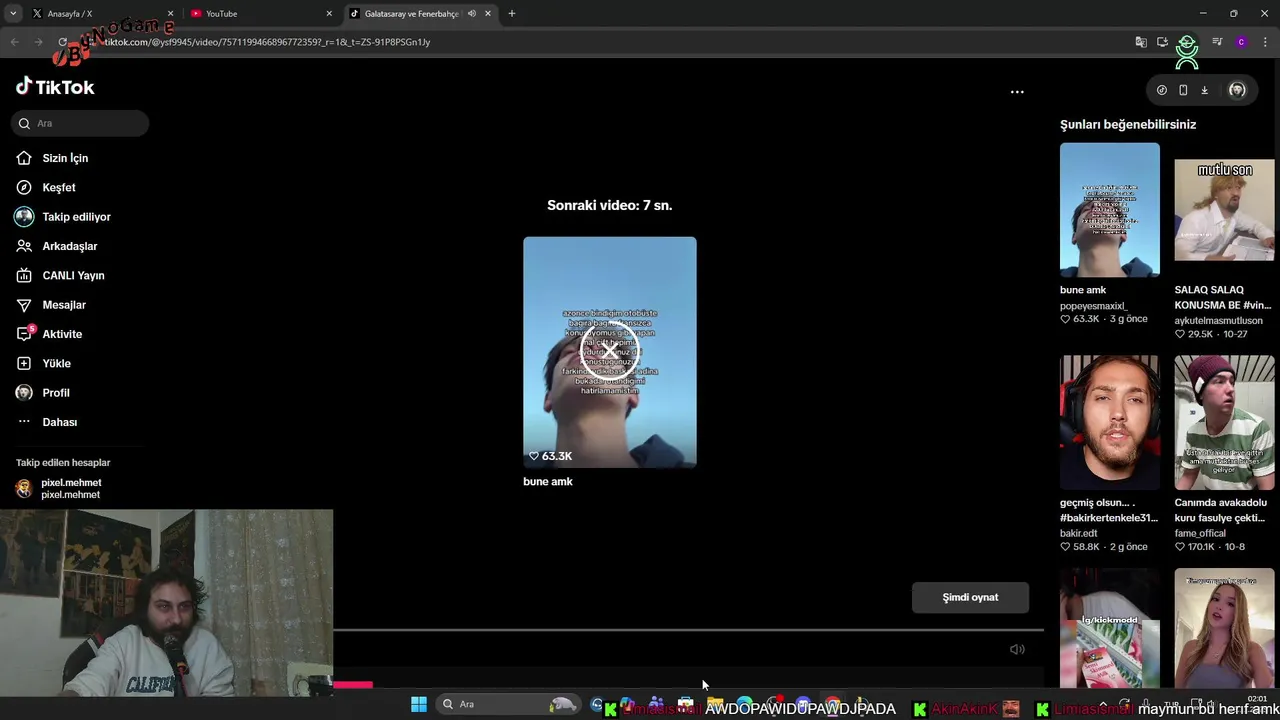Focus the TikTok 'Ara' search field
The width and height of the screenshot is (1280, 720).
point(80,123)
